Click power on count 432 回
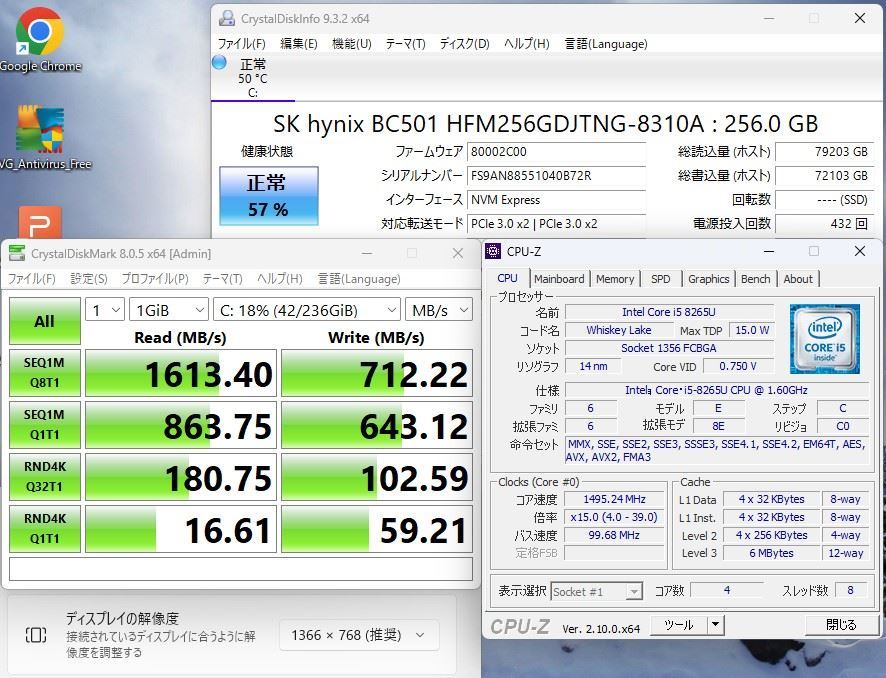Image resolution: width=886 pixels, height=678 pixels. coord(824,224)
